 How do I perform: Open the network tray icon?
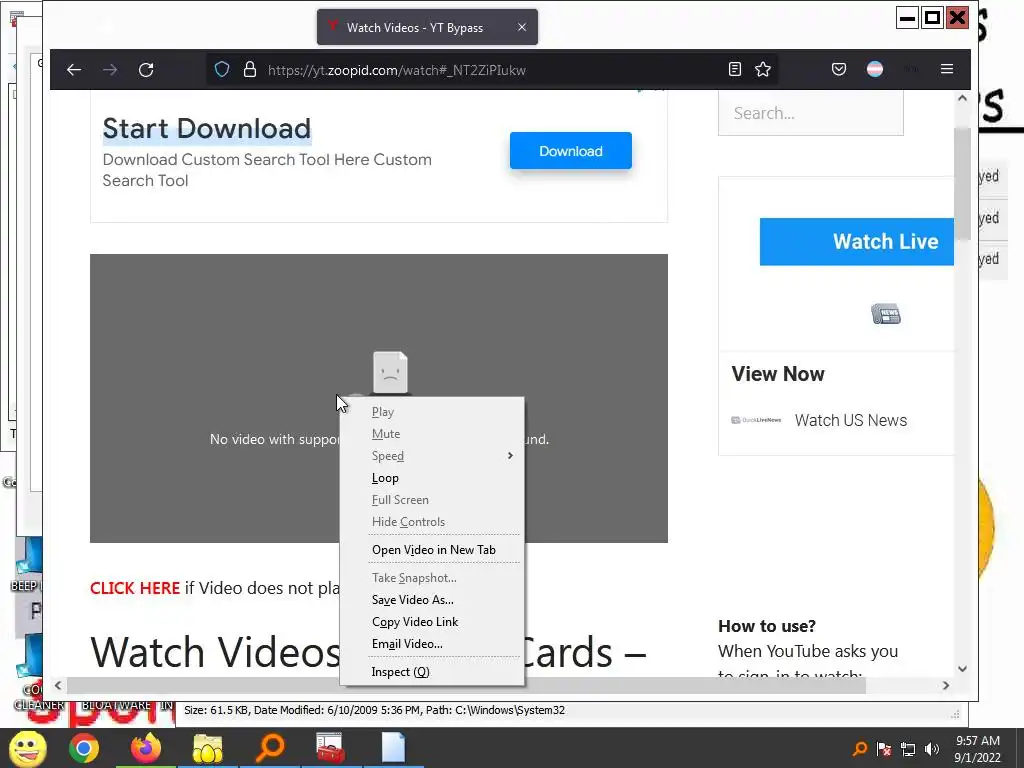[x=908, y=749]
